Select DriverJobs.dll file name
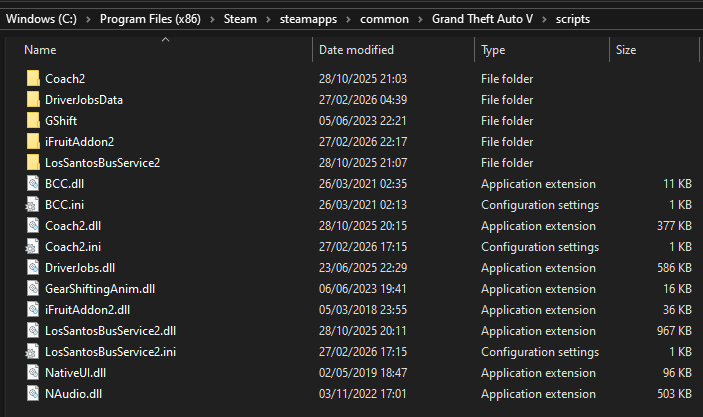Viewport: 703px width, 417px height. pos(80,268)
